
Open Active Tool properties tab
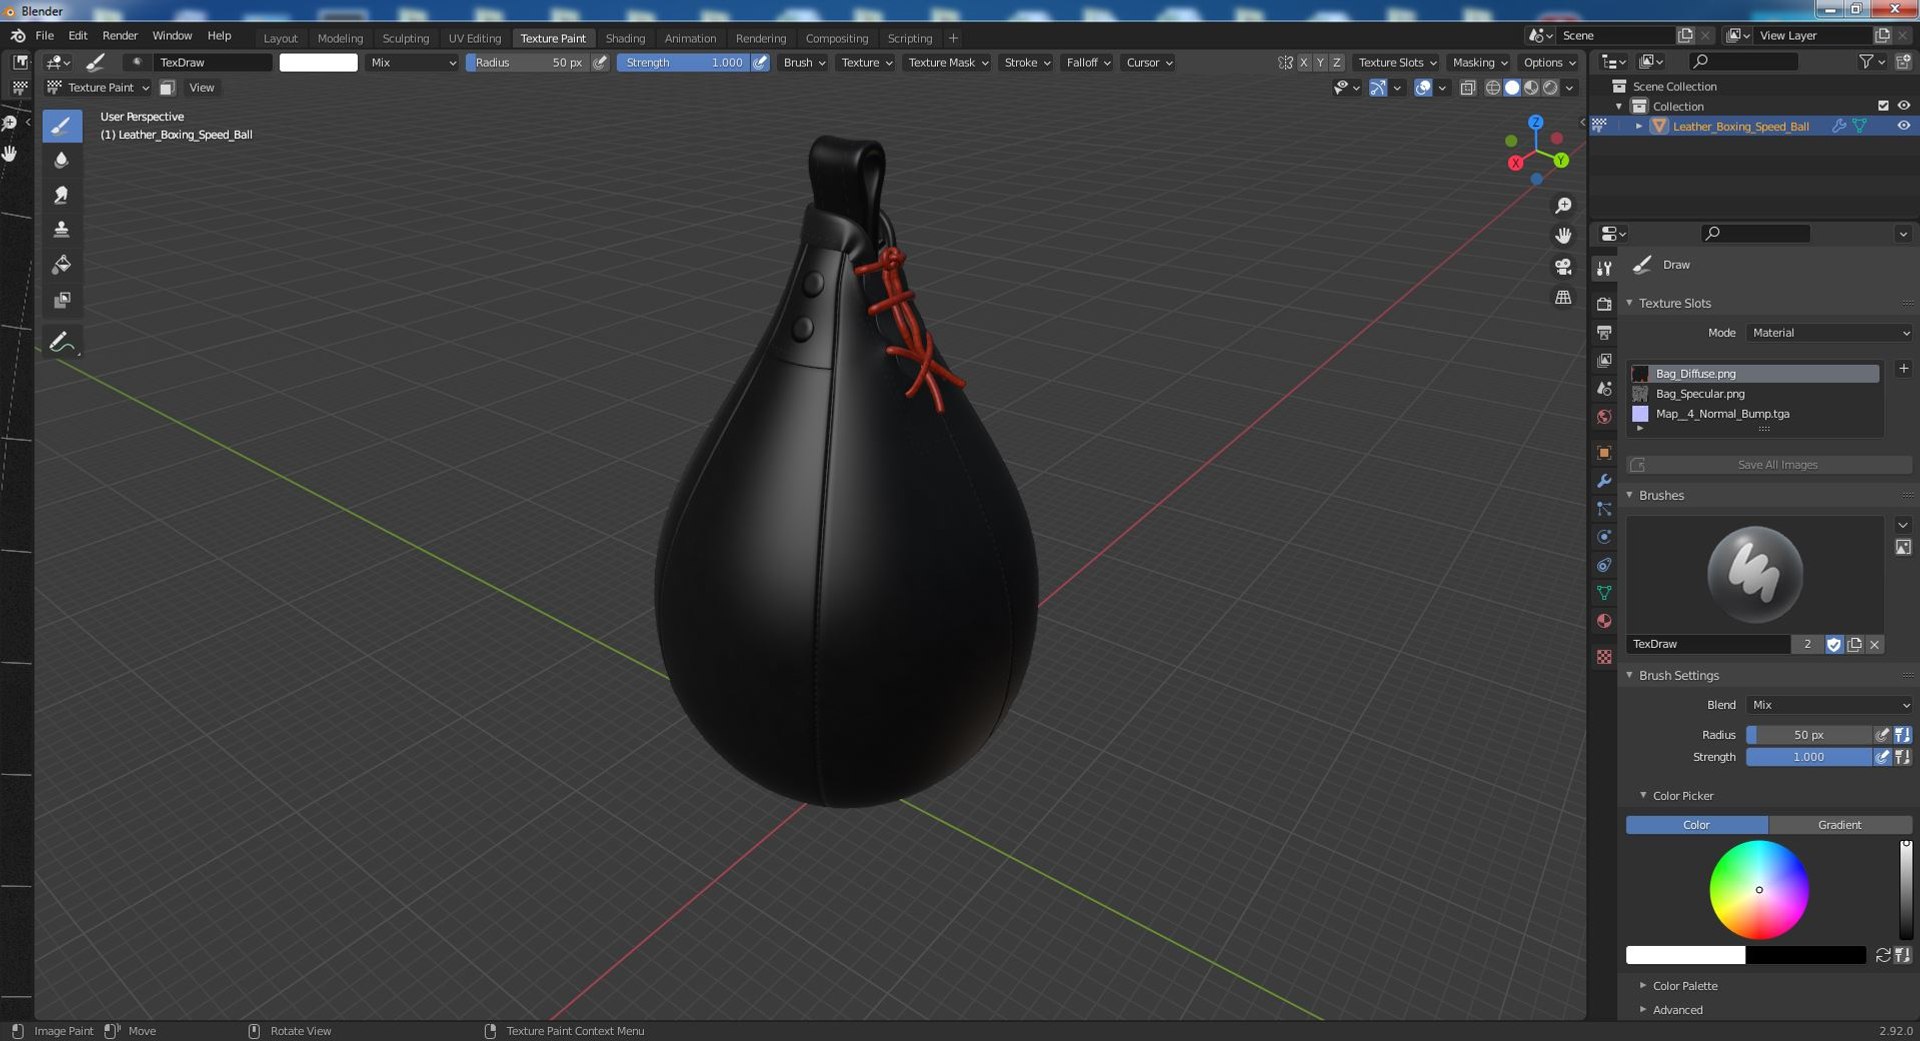[1604, 268]
